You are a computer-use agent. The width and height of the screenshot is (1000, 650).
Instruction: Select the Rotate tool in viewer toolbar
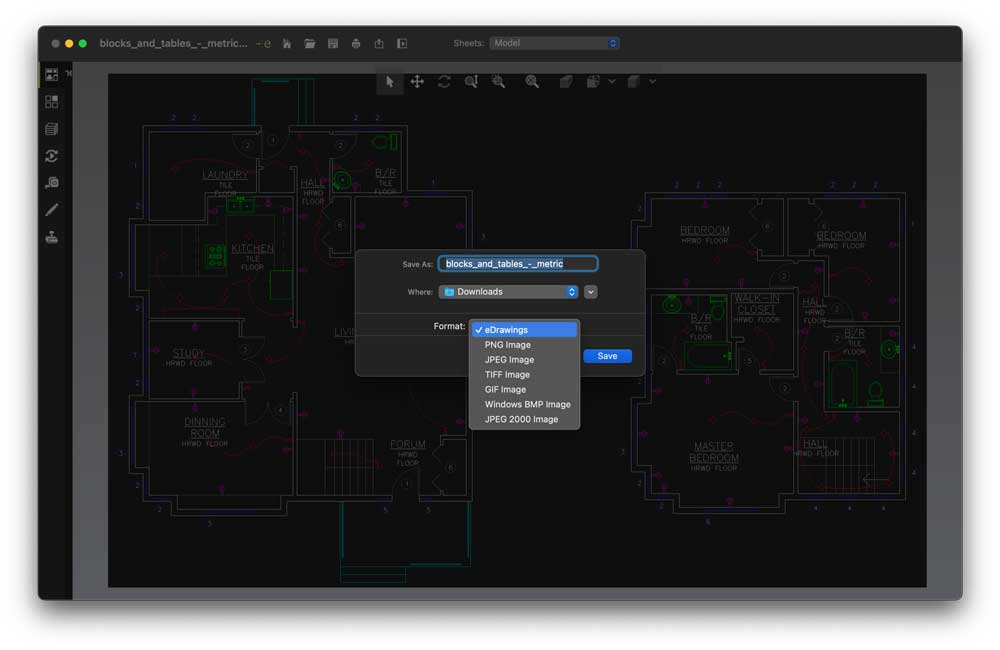[444, 82]
